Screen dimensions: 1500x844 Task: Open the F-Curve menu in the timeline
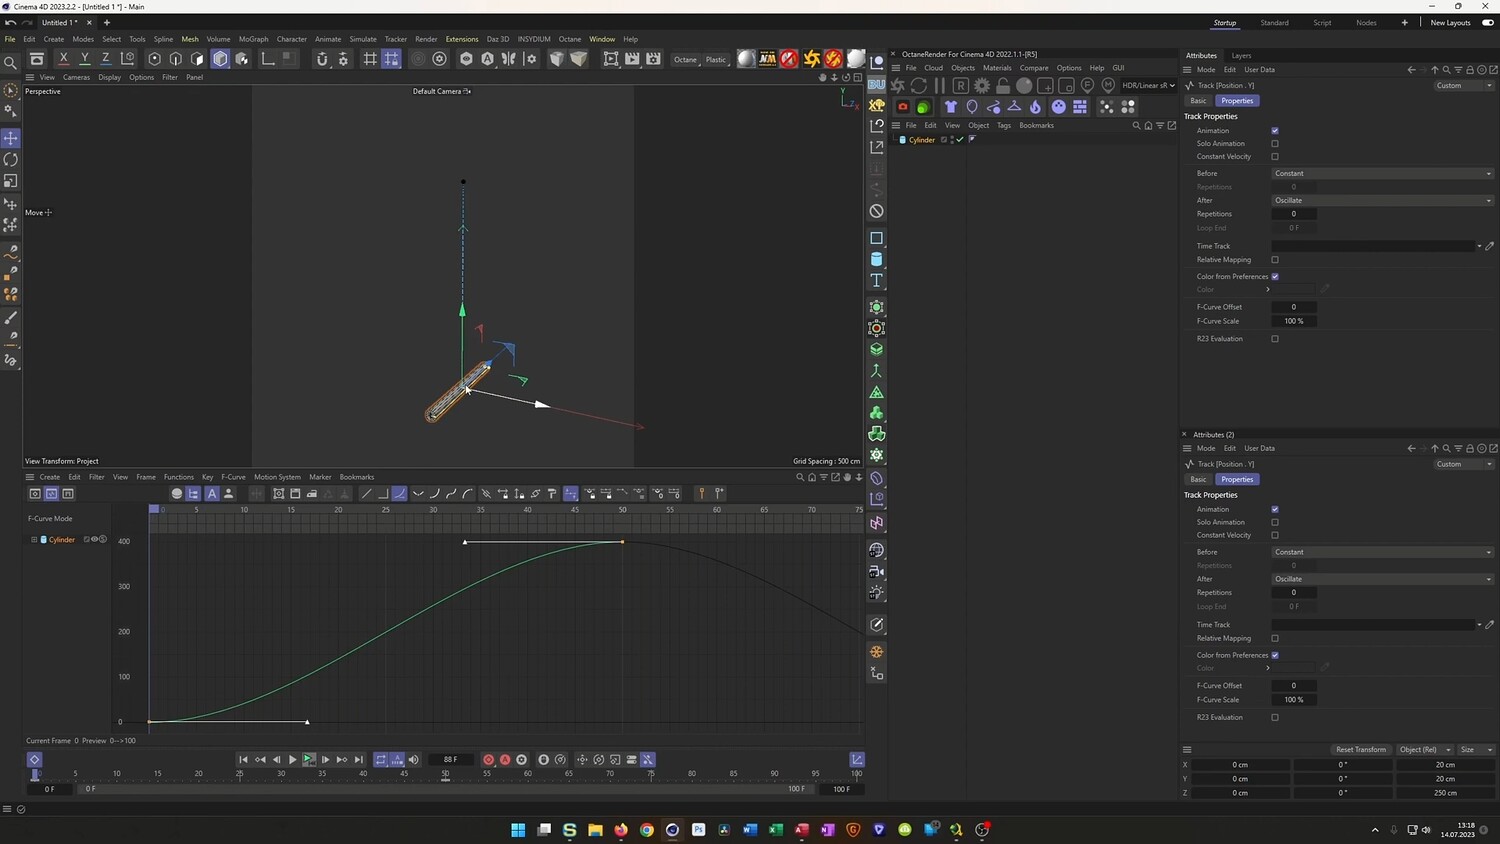(x=233, y=477)
